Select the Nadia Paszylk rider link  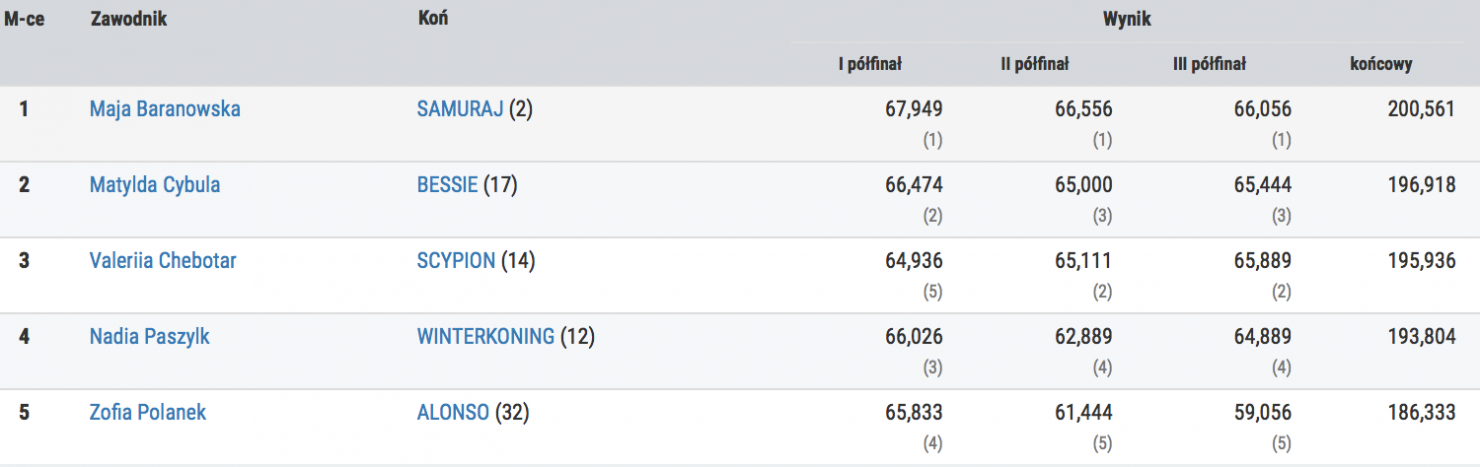[150, 337]
